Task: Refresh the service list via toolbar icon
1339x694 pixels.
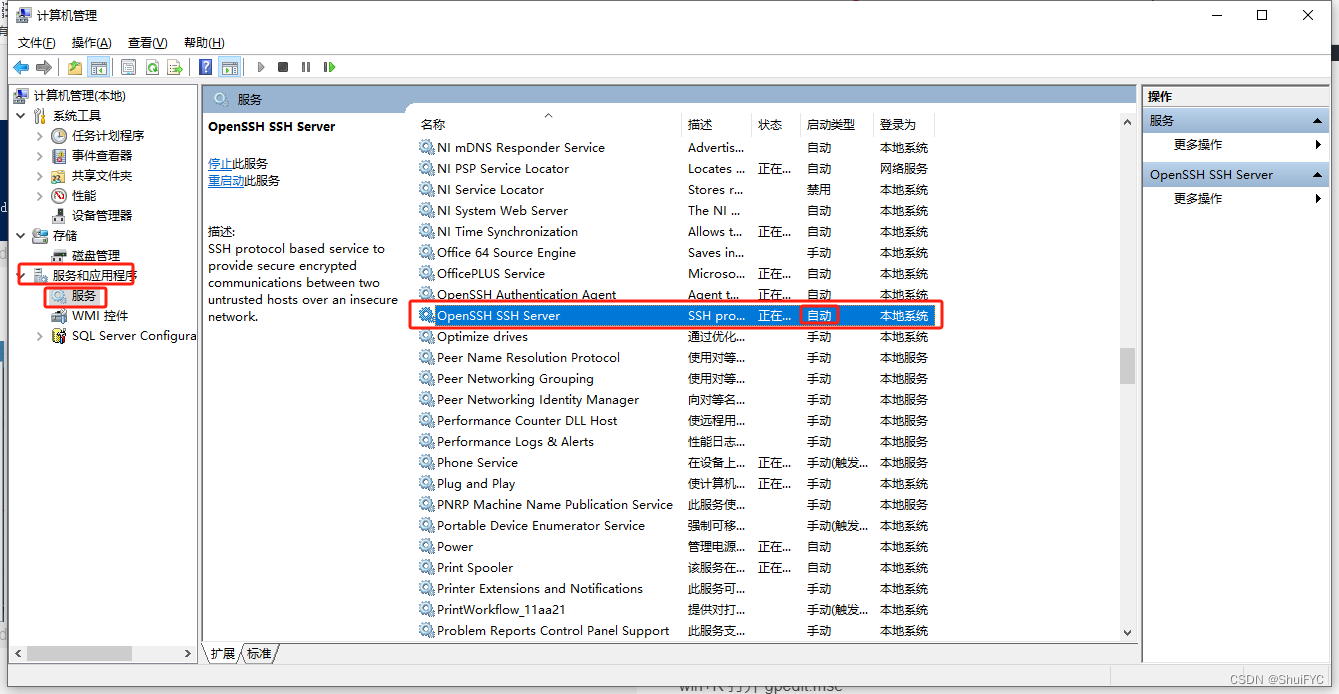Action: tap(153, 67)
